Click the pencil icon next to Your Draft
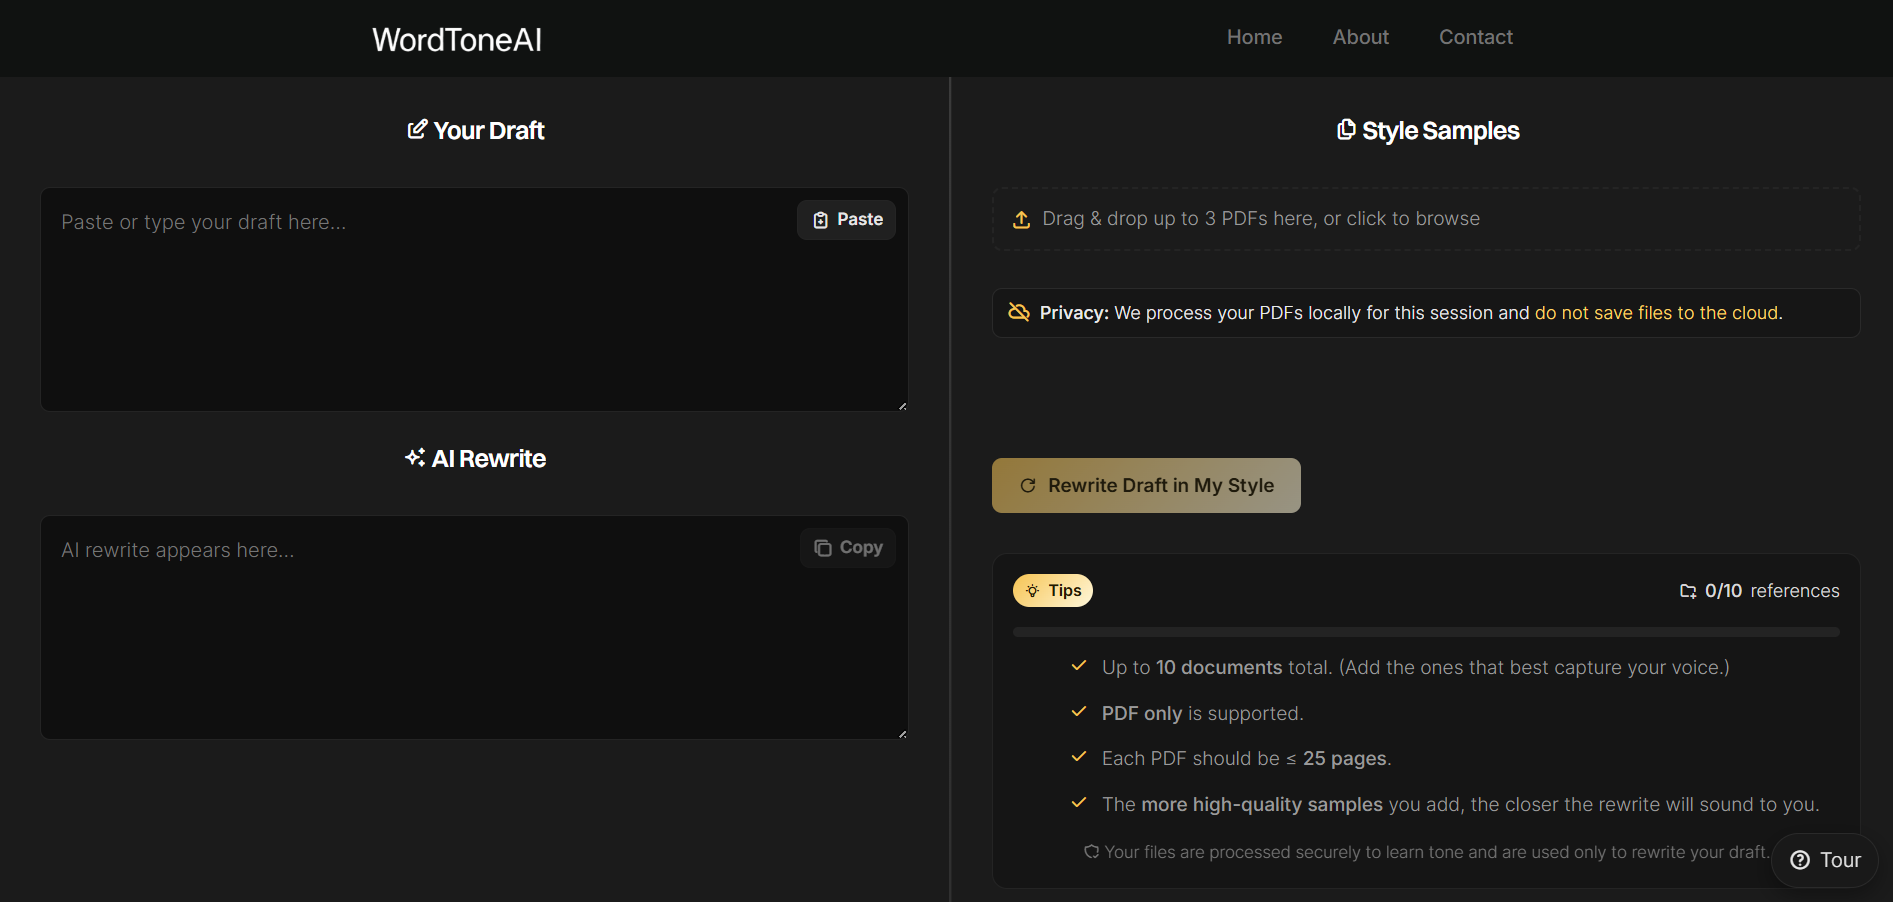The image size is (1893, 902). tap(417, 129)
